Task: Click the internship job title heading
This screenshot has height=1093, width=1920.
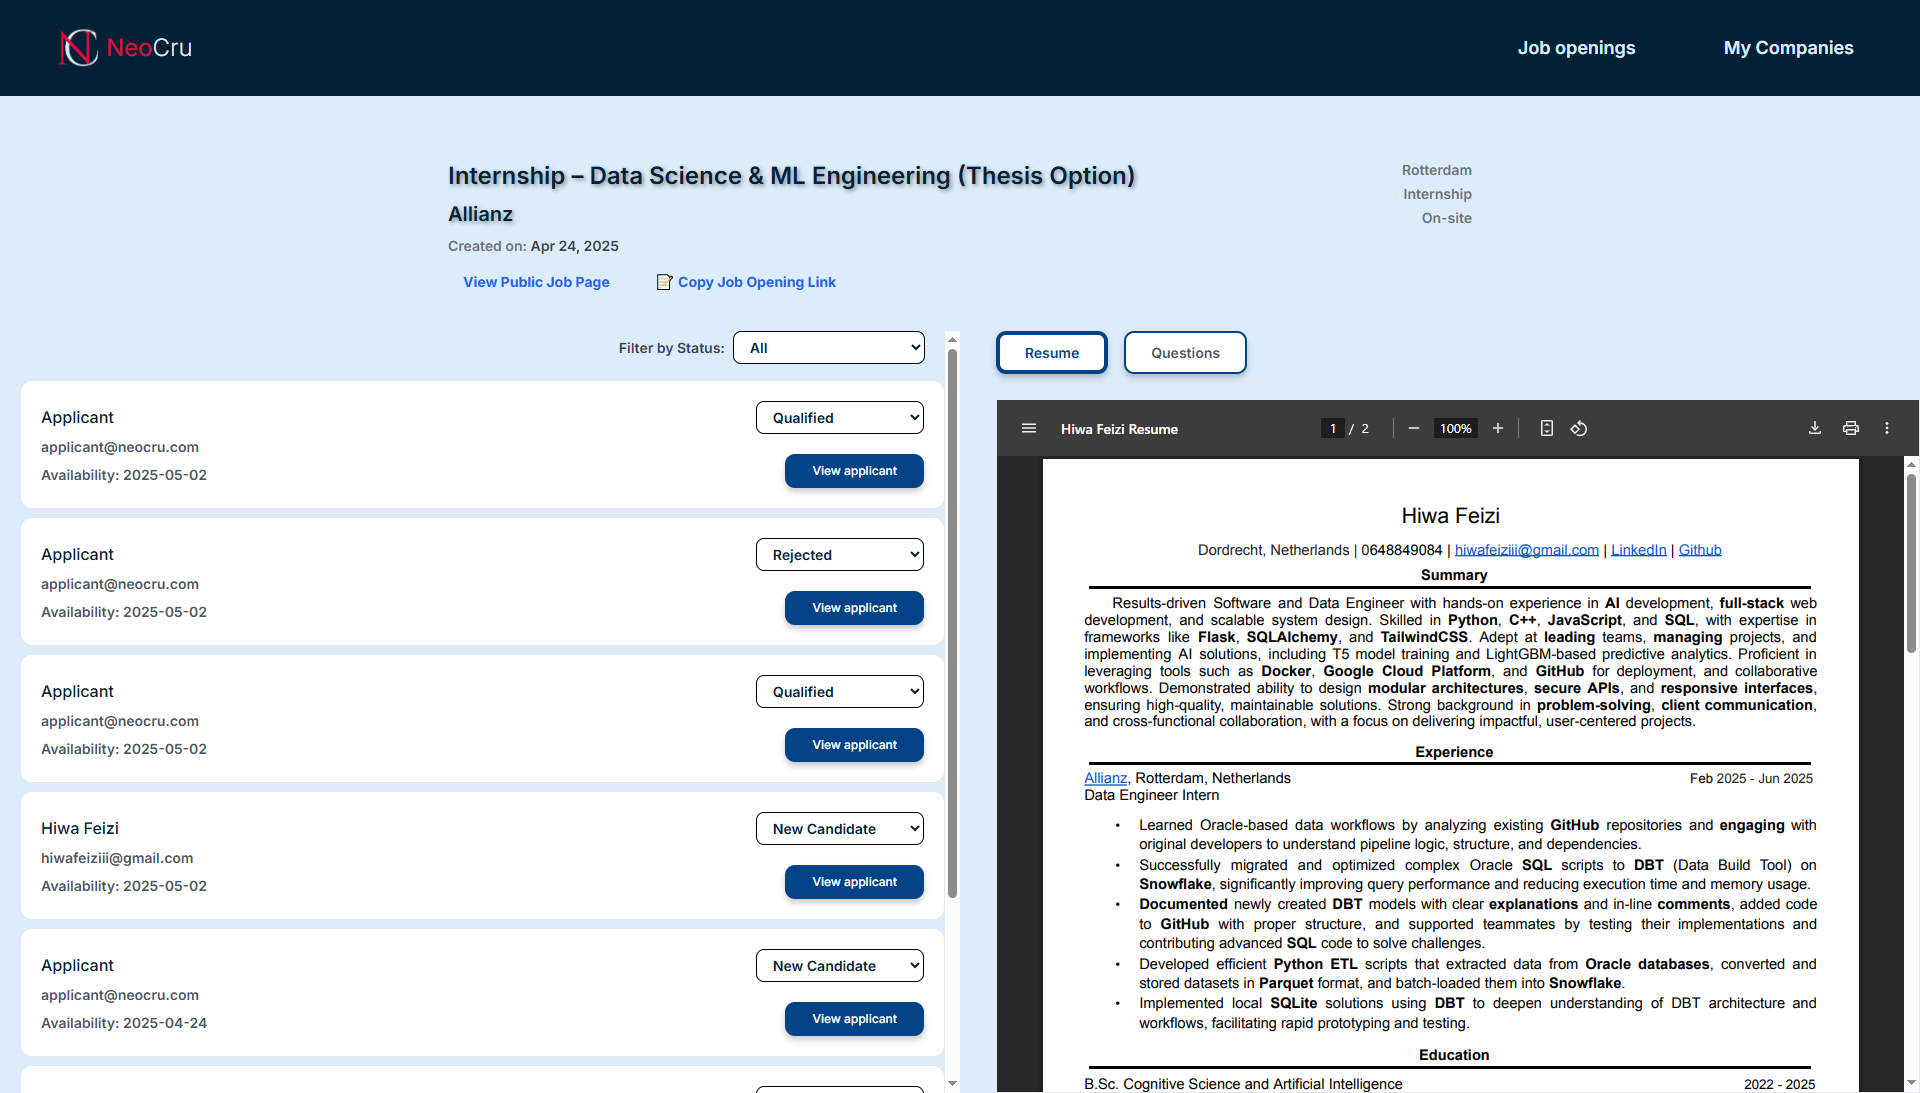Action: point(791,176)
